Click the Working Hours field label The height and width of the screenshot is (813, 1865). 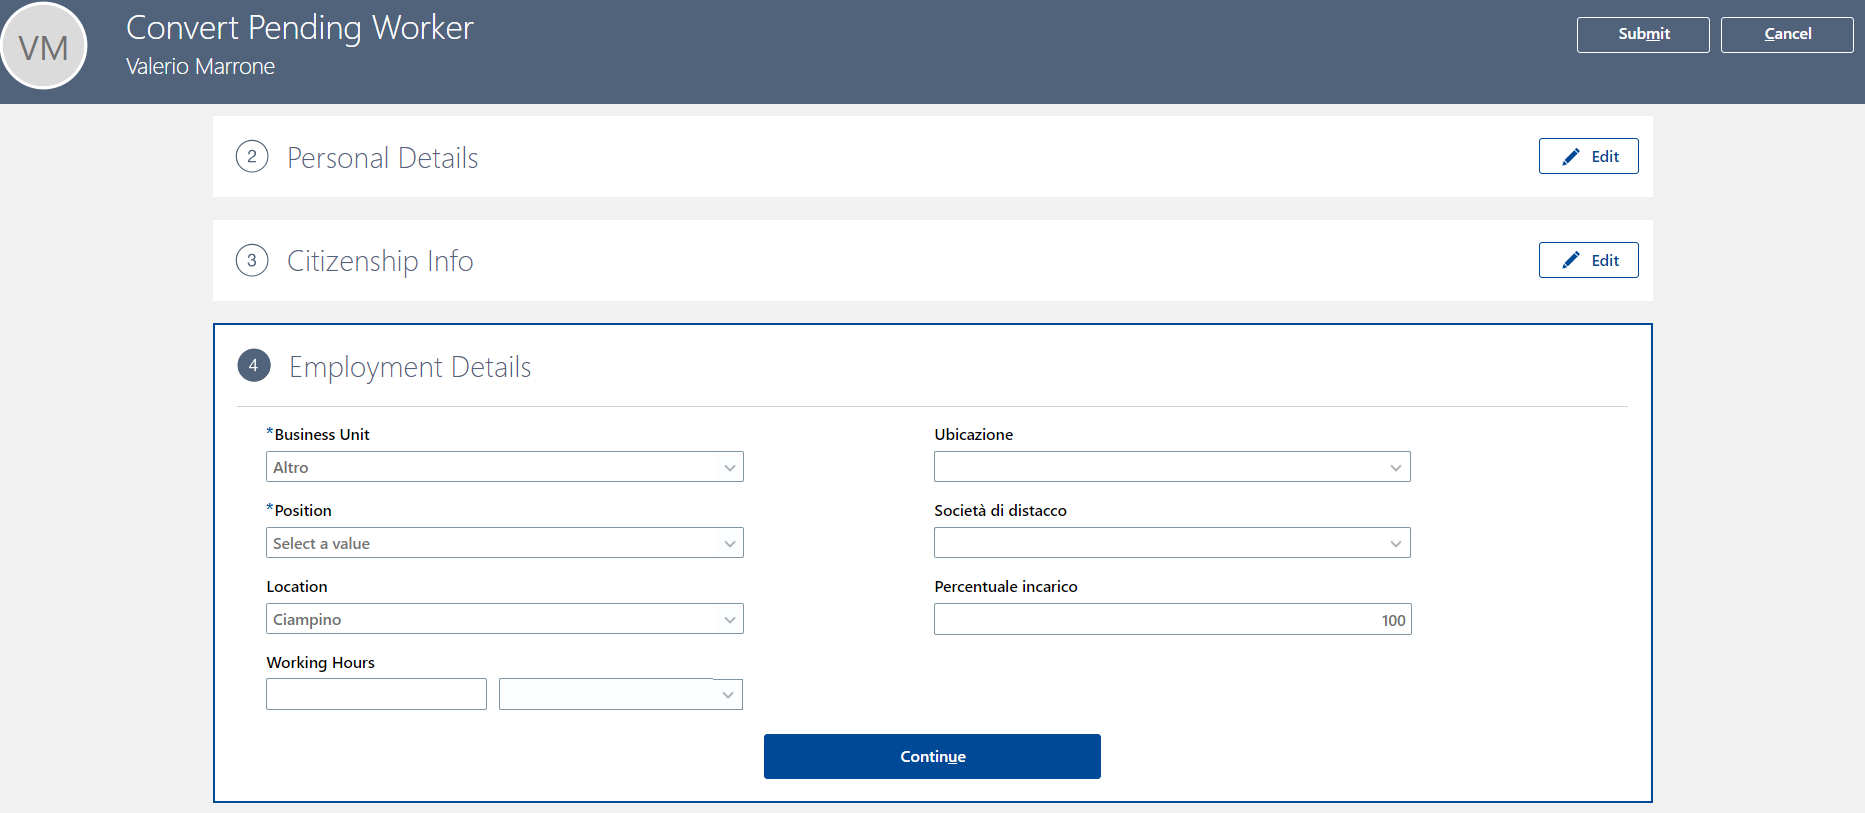[x=320, y=662]
